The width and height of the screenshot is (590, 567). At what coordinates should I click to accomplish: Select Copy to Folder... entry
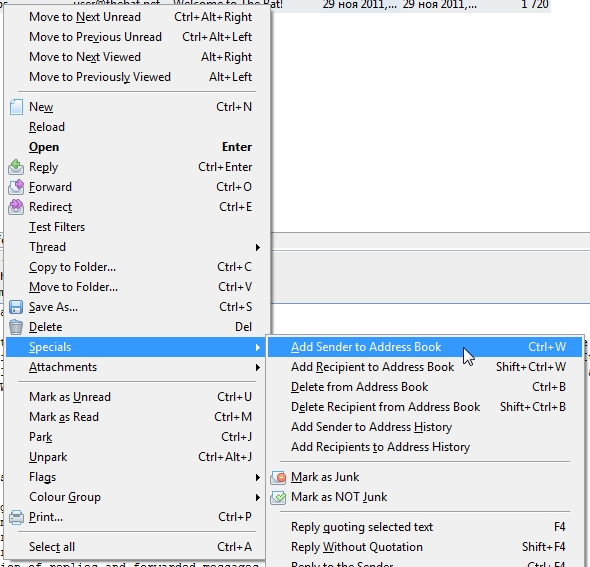(137, 267)
